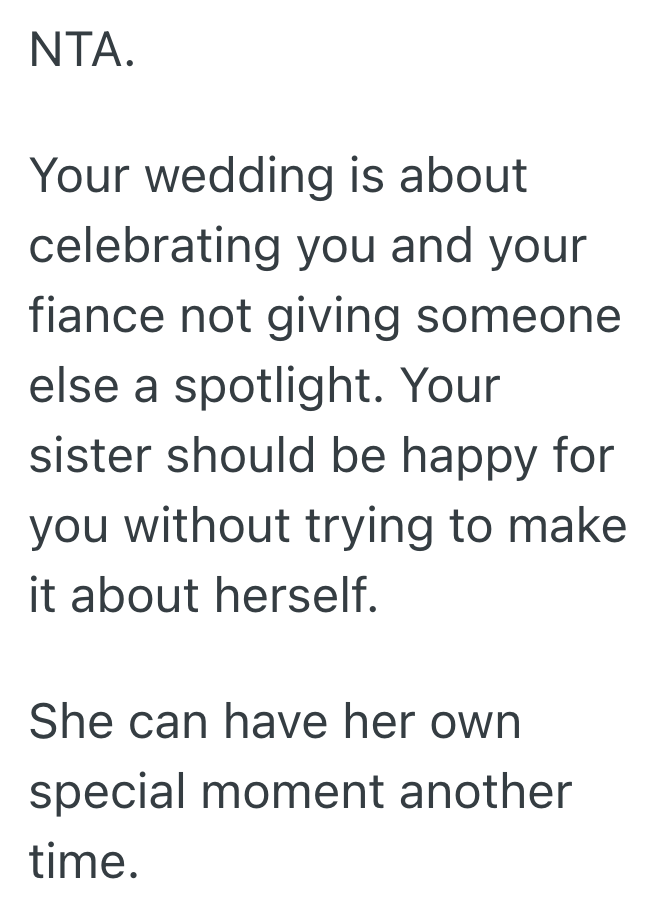Tap the final word "time."
Viewport: 662px width, 916px height.
tap(84, 862)
